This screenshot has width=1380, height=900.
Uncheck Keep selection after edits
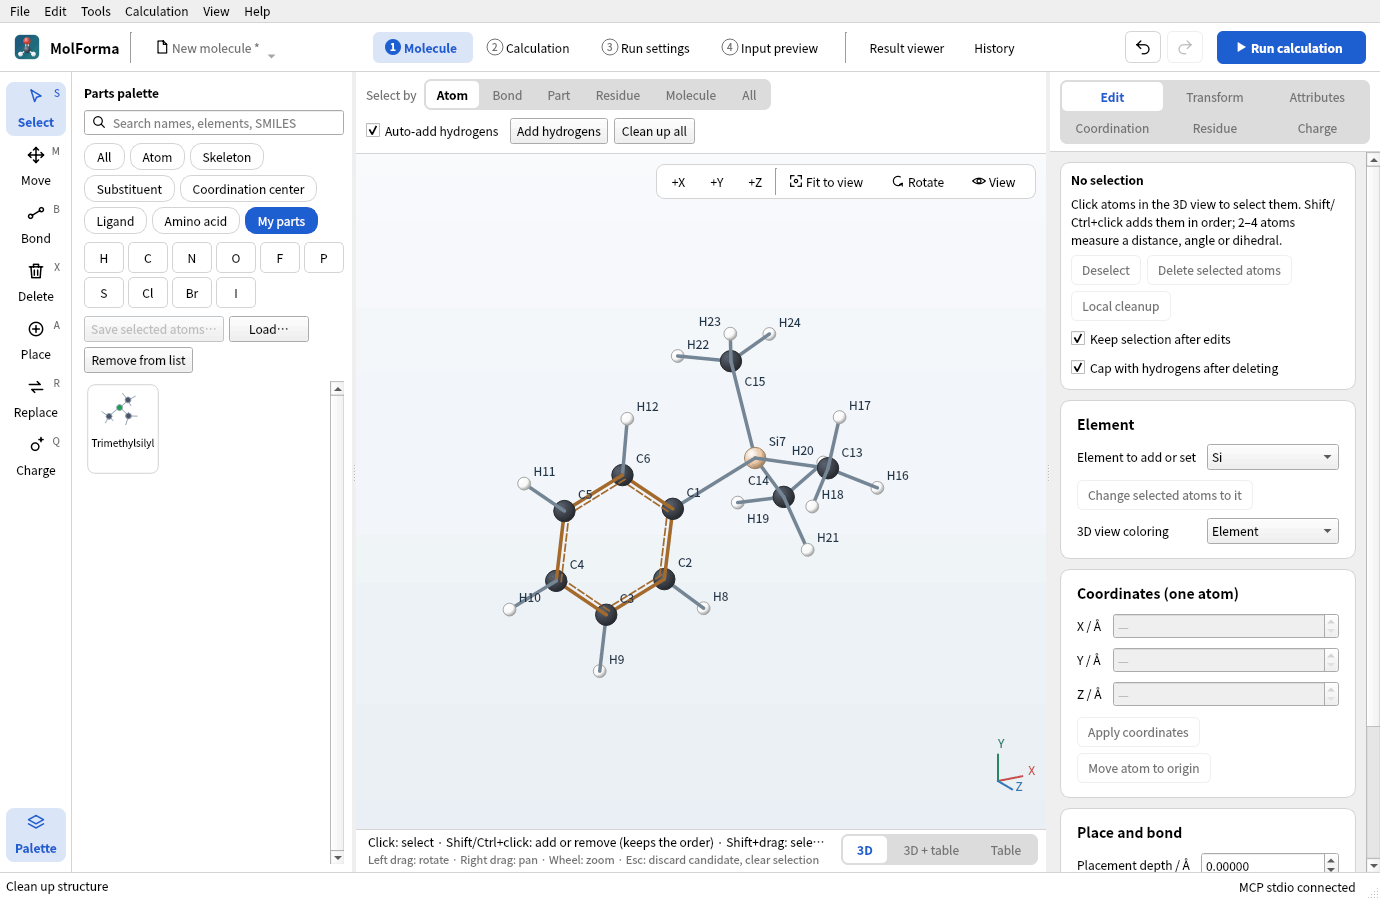(1078, 339)
